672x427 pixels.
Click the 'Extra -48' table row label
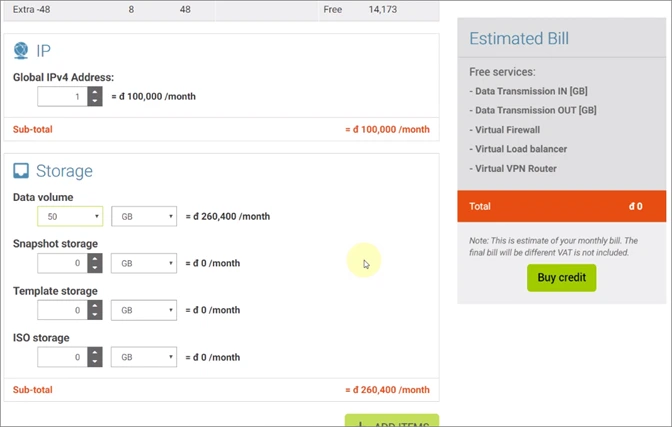point(31,9)
